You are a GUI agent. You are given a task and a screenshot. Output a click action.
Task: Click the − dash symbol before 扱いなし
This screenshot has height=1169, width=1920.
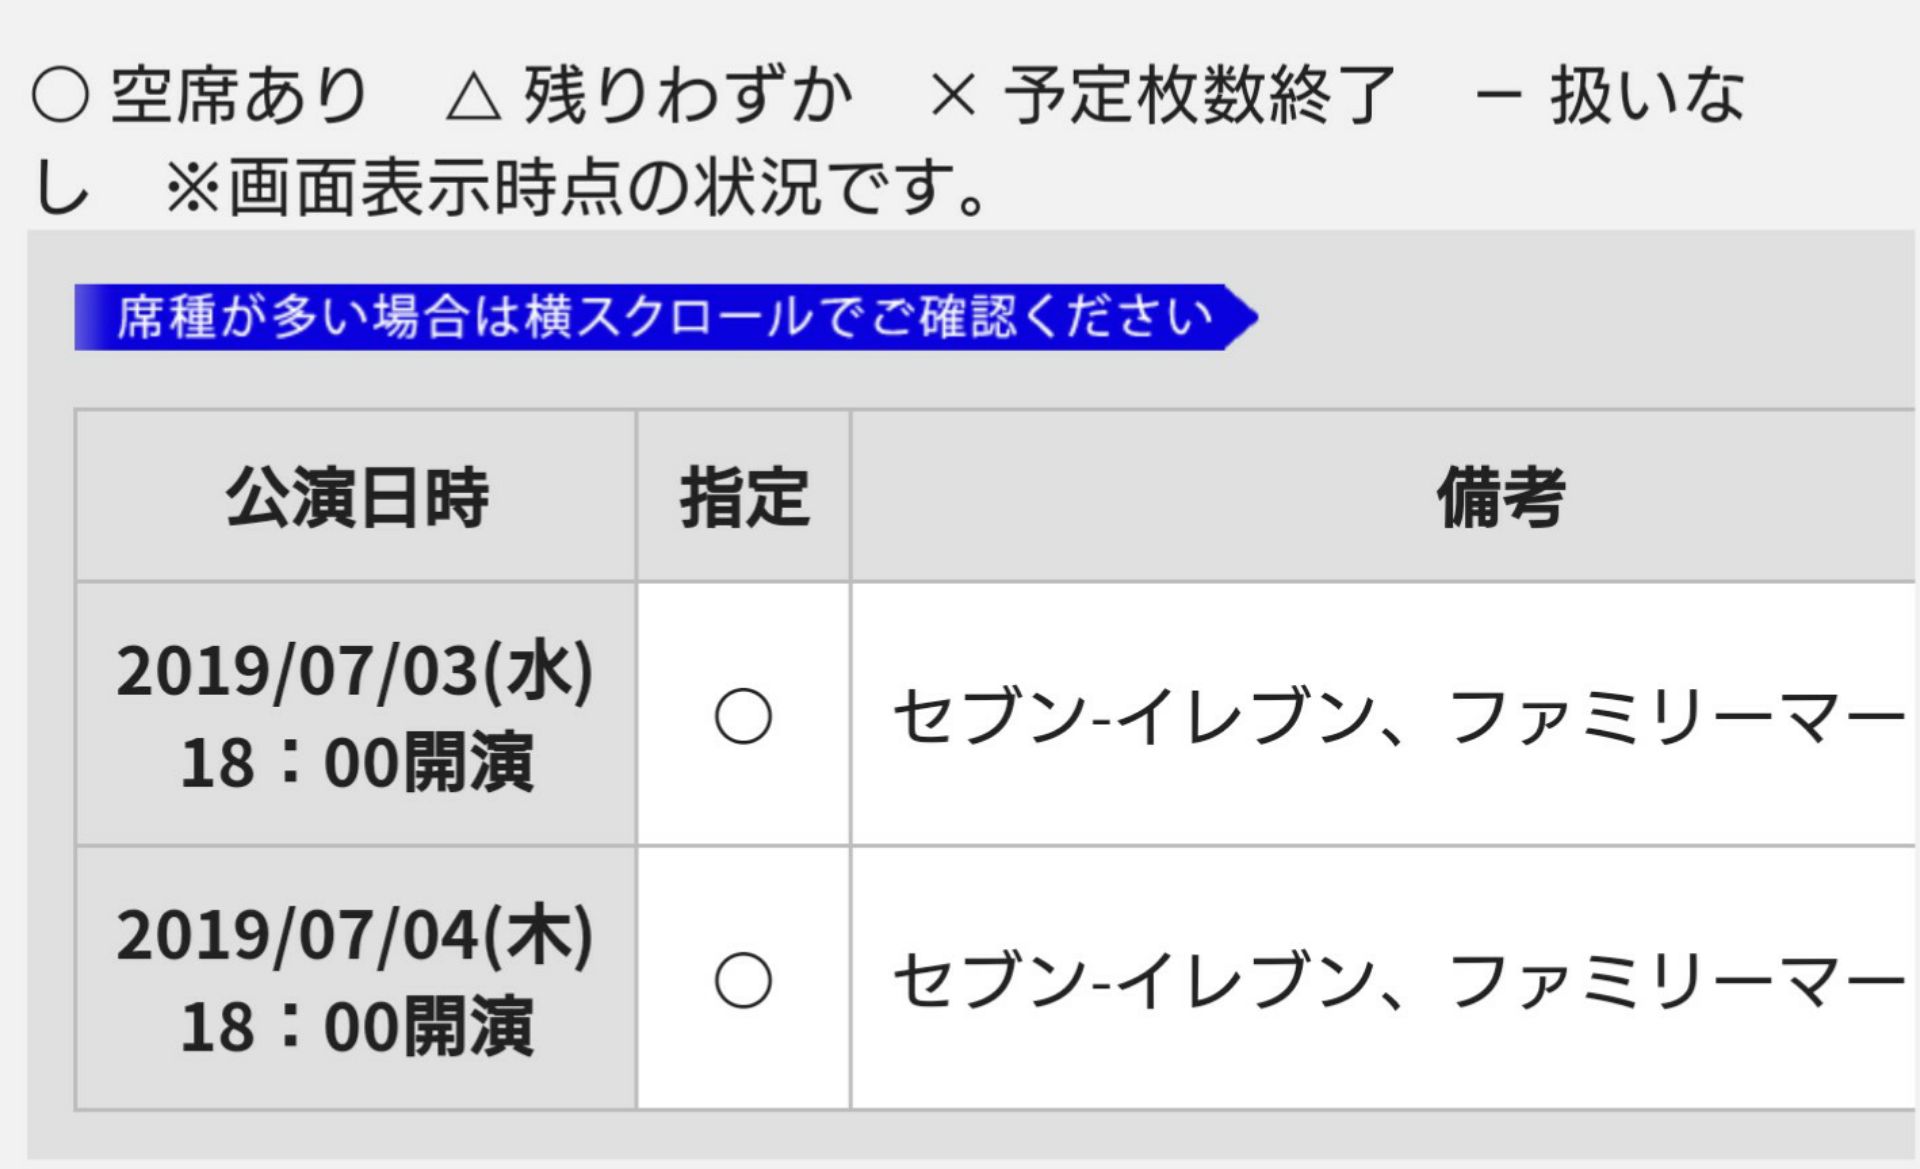coord(1497,97)
